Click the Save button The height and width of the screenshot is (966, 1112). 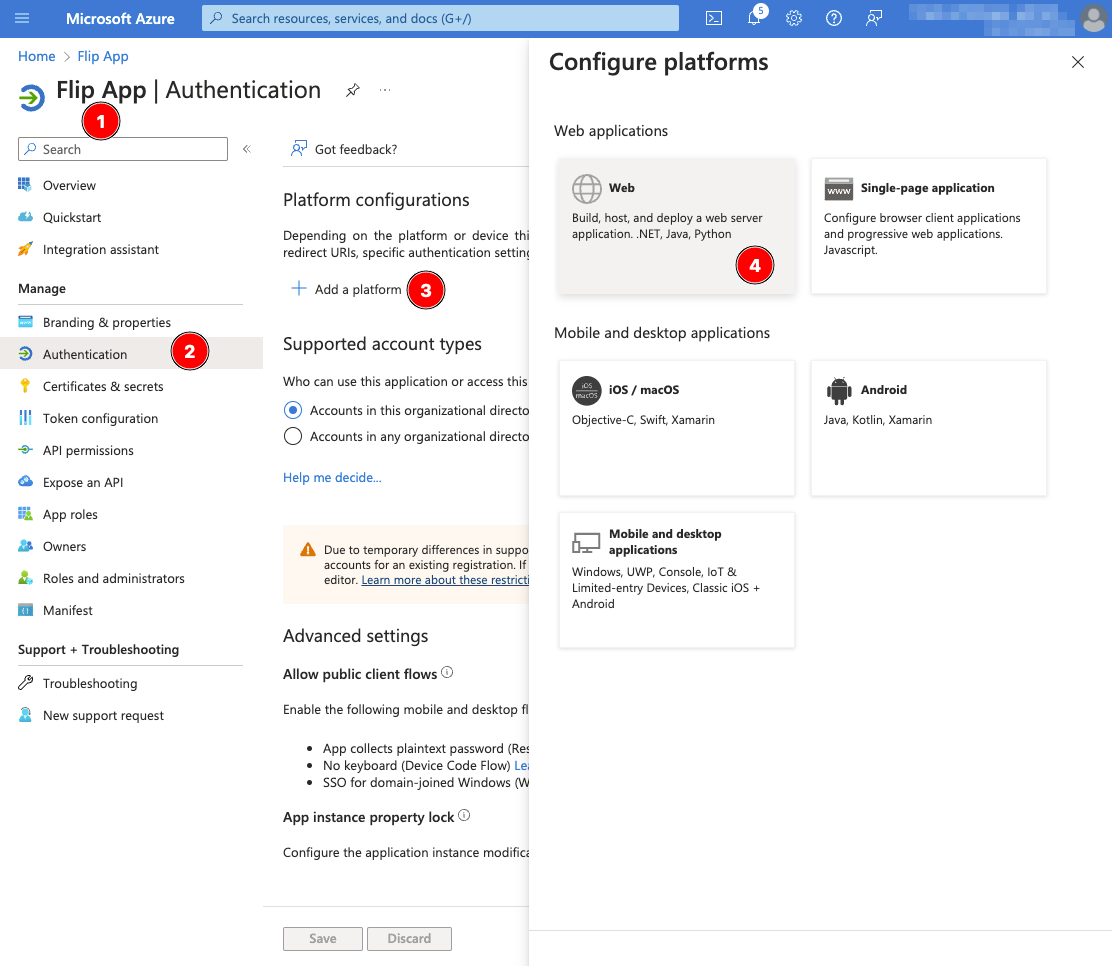pyautogui.click(x=323, y=938)
